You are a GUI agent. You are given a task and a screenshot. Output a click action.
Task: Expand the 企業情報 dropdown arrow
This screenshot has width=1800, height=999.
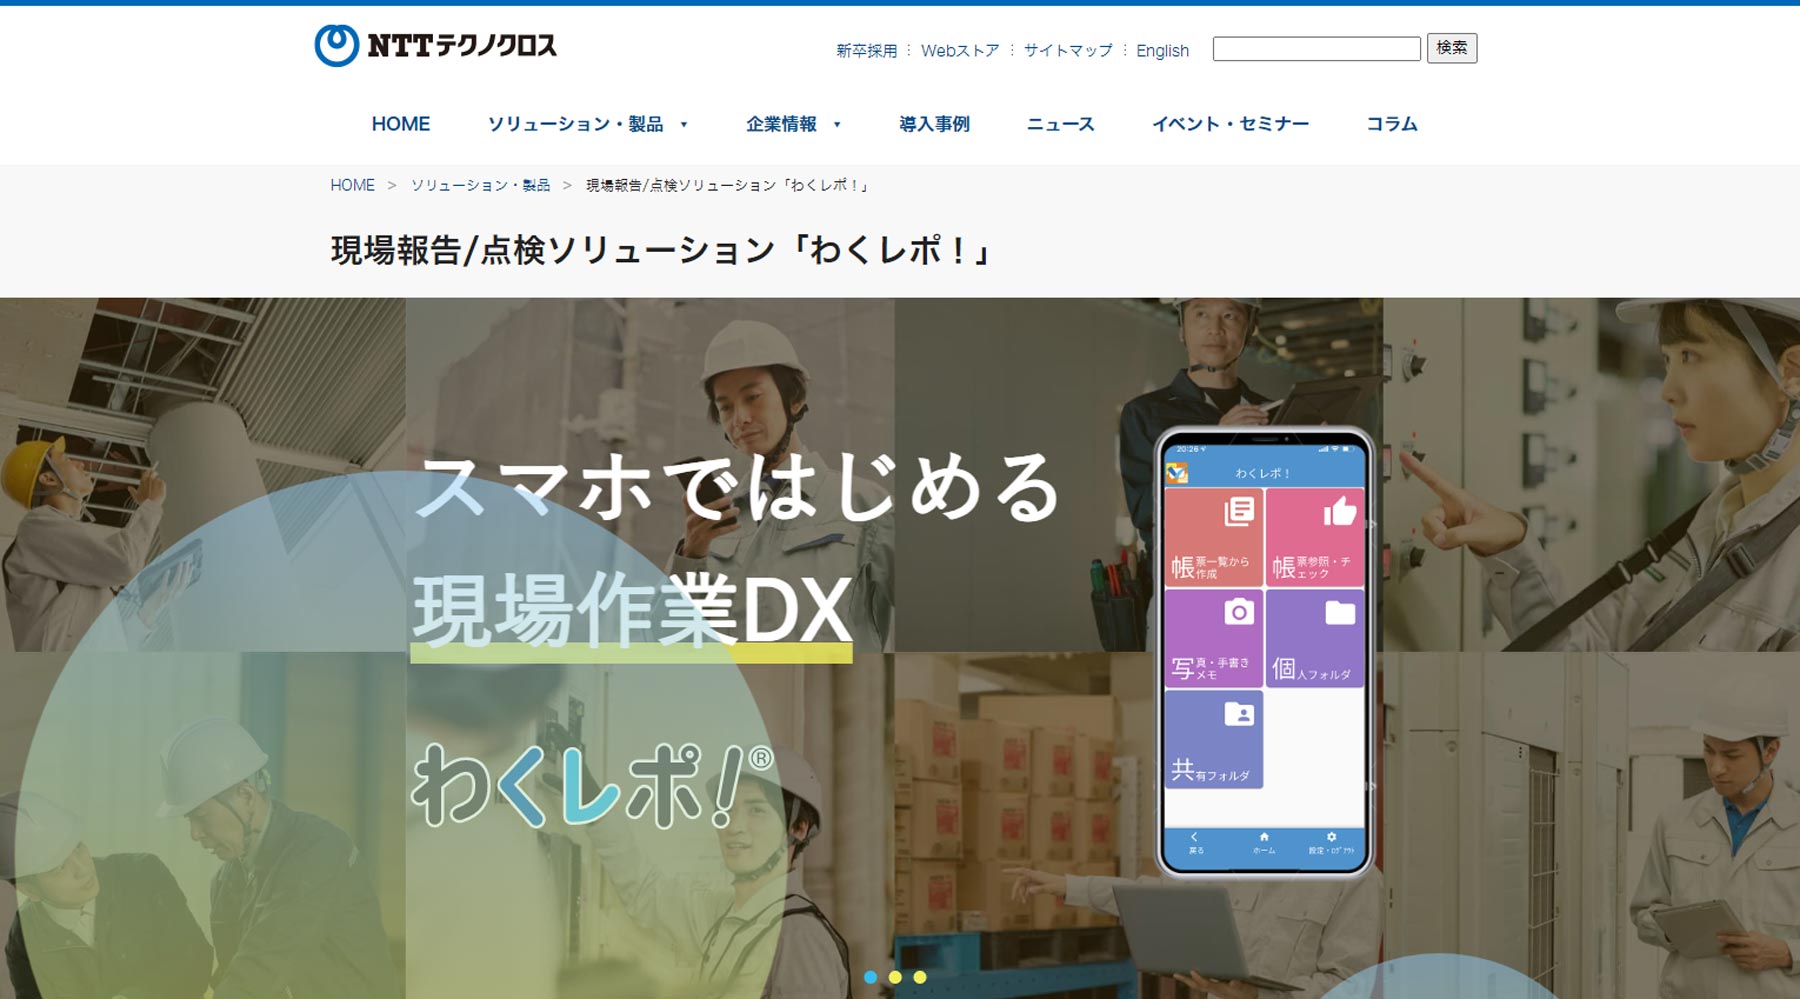point(837,125)
